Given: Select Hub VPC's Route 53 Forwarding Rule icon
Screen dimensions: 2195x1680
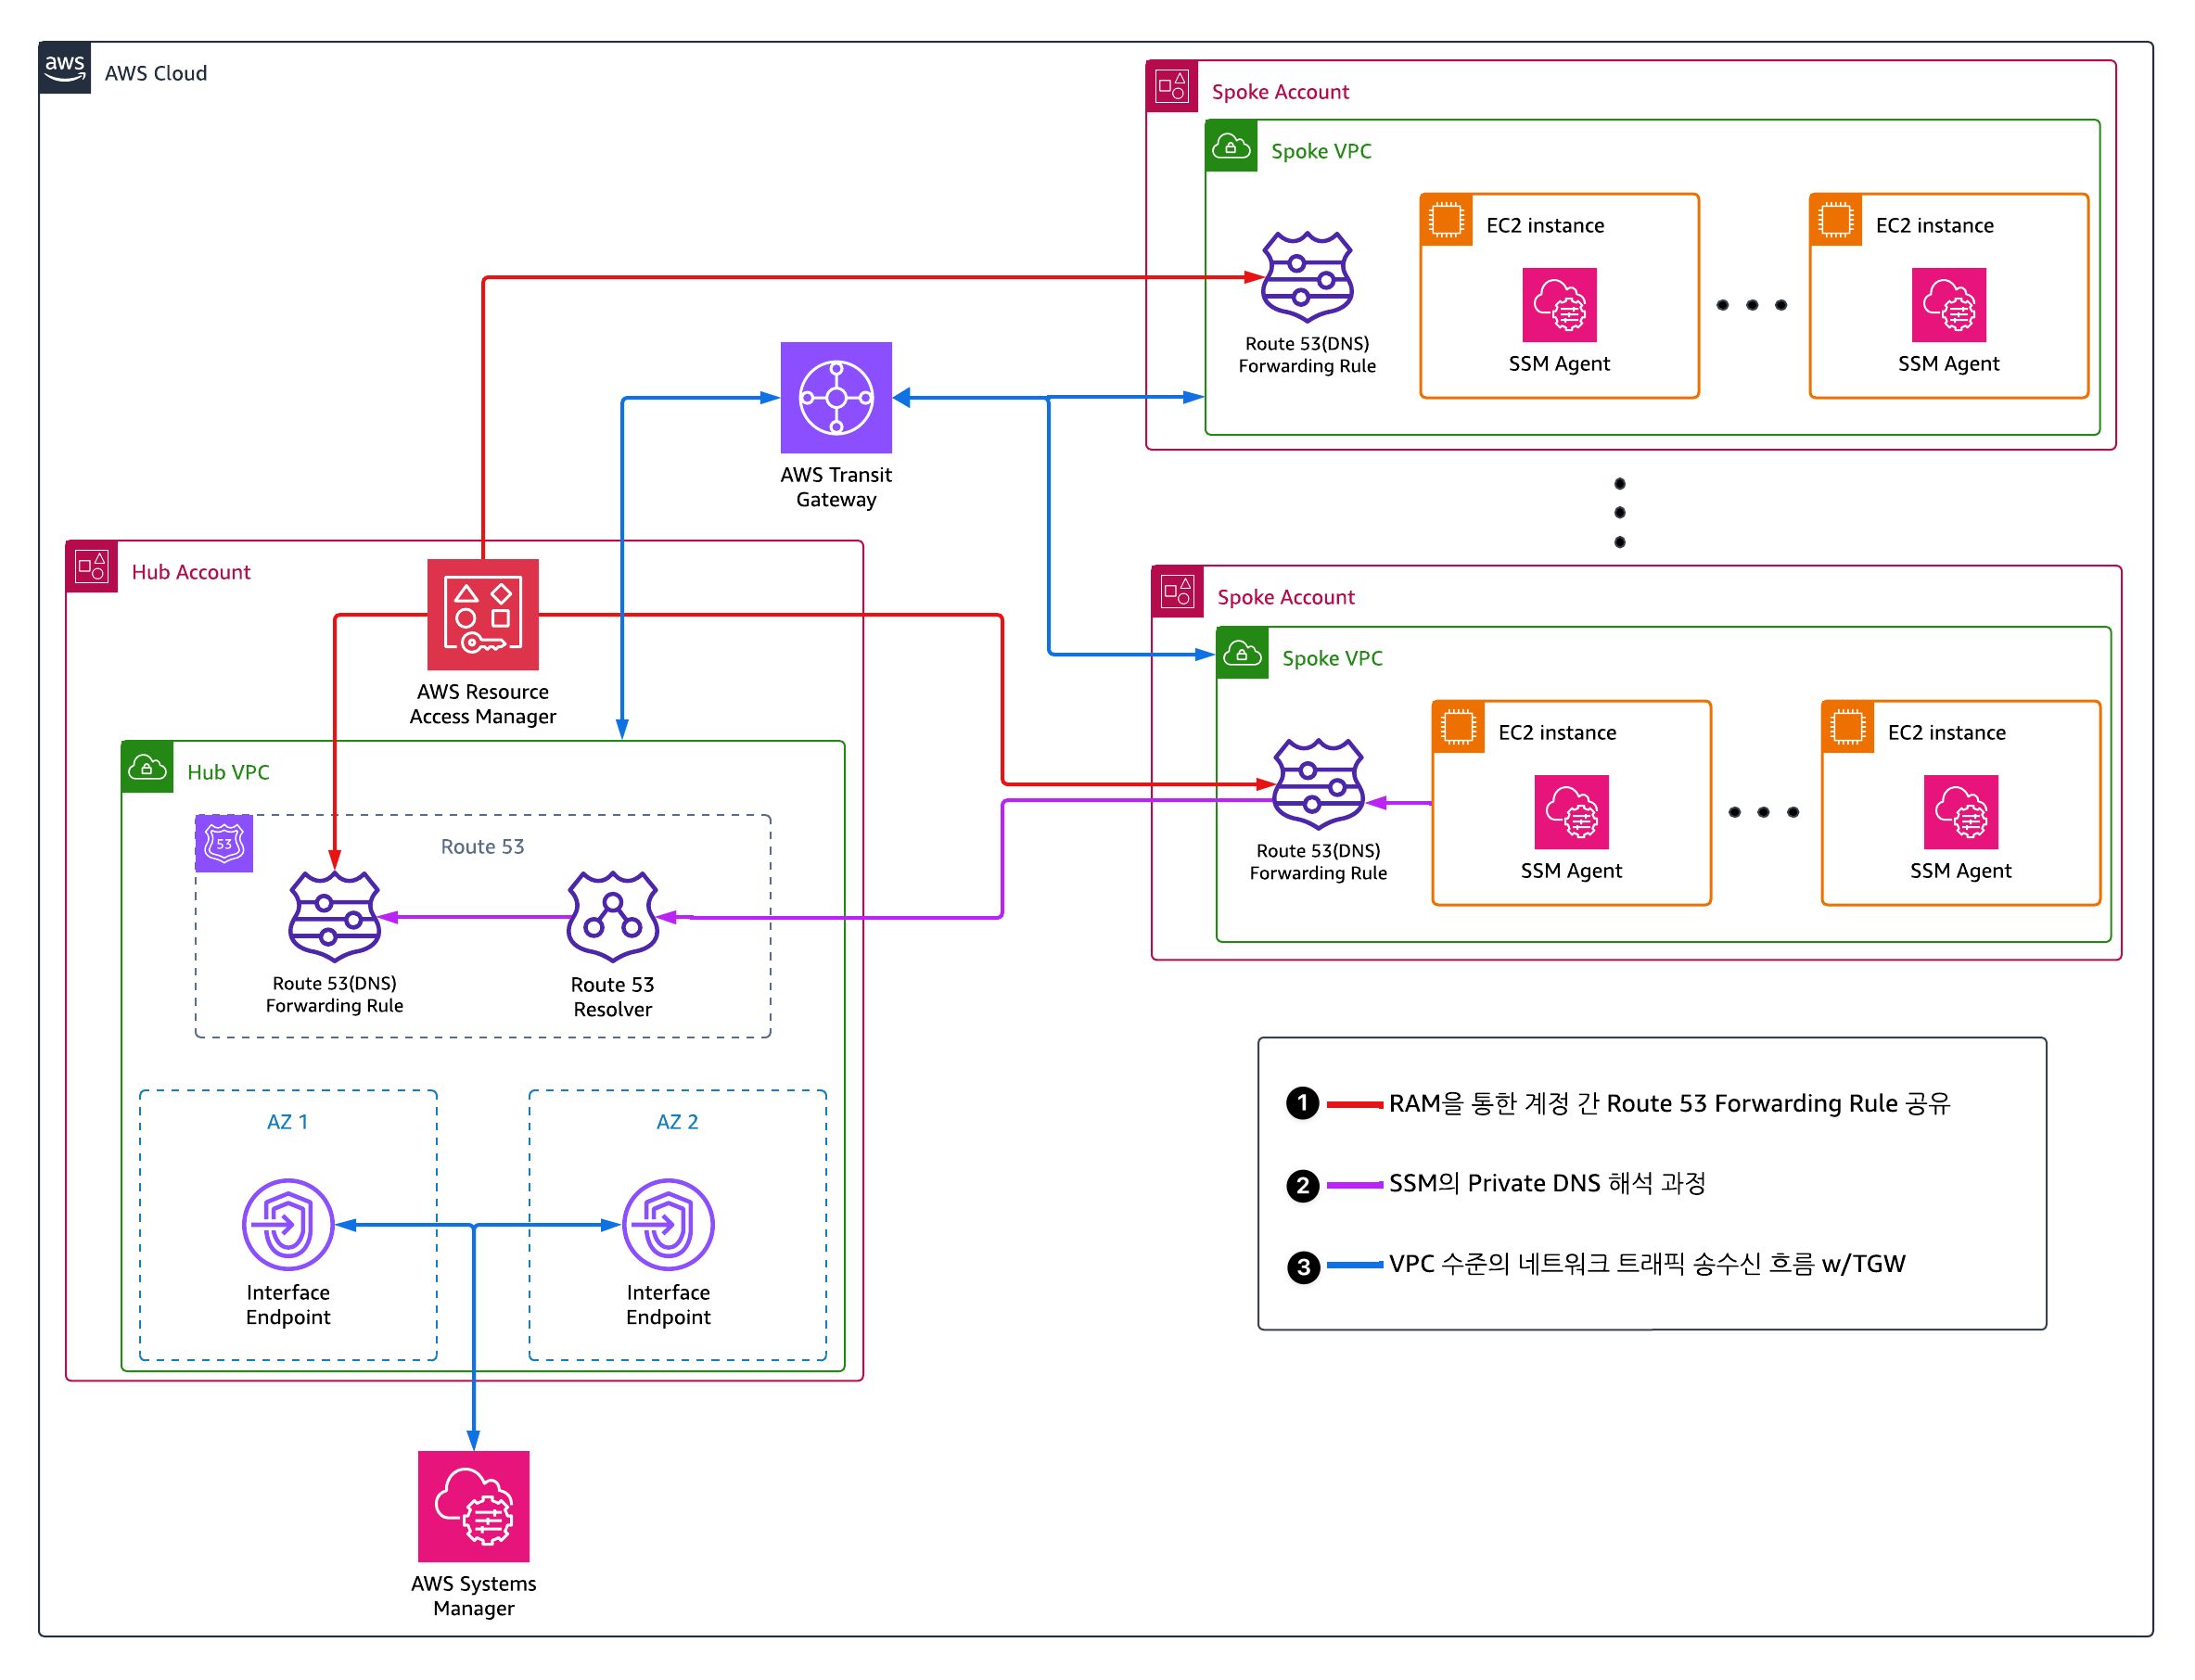Looking at the screenshot, I should tap(335, 916).
